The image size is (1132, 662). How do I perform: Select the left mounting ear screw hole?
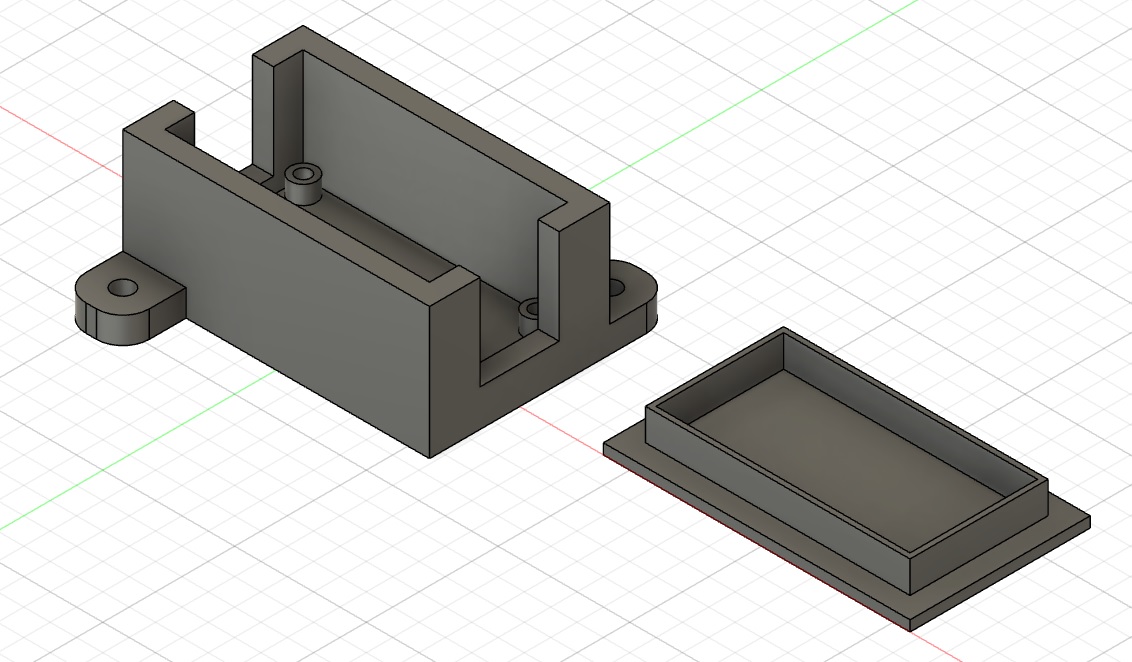tap(123, 288)
